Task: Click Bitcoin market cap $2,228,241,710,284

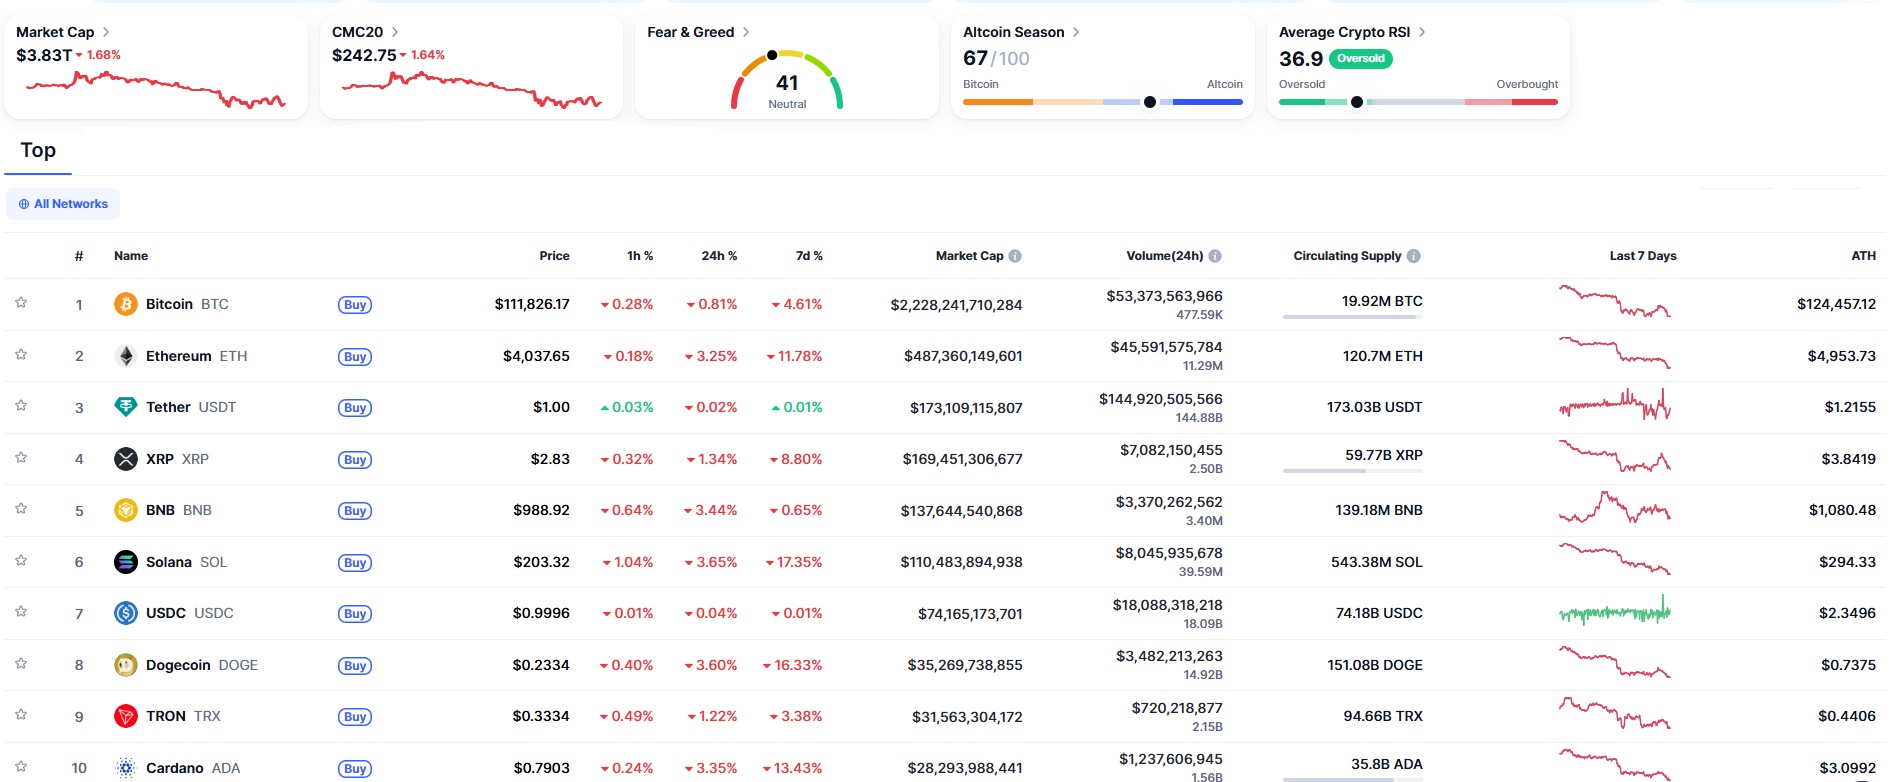Action: tap(956, 305)
